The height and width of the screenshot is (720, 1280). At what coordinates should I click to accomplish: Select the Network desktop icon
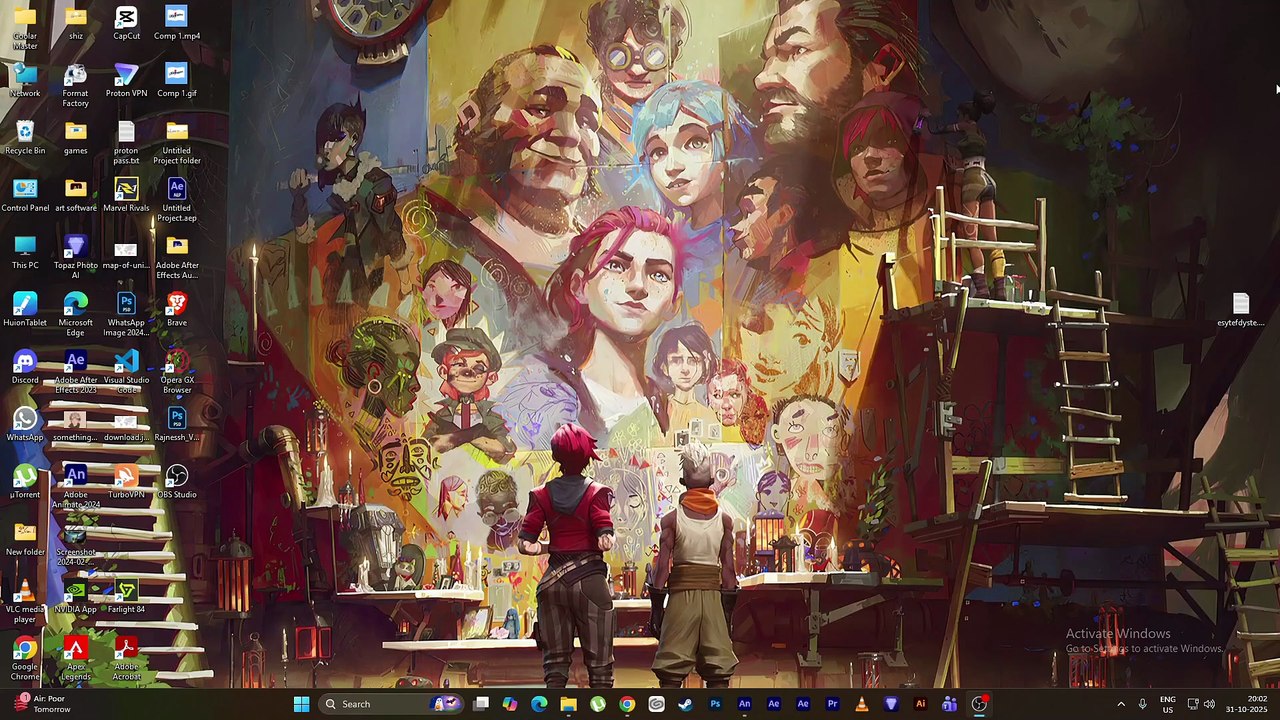(25, 81)
